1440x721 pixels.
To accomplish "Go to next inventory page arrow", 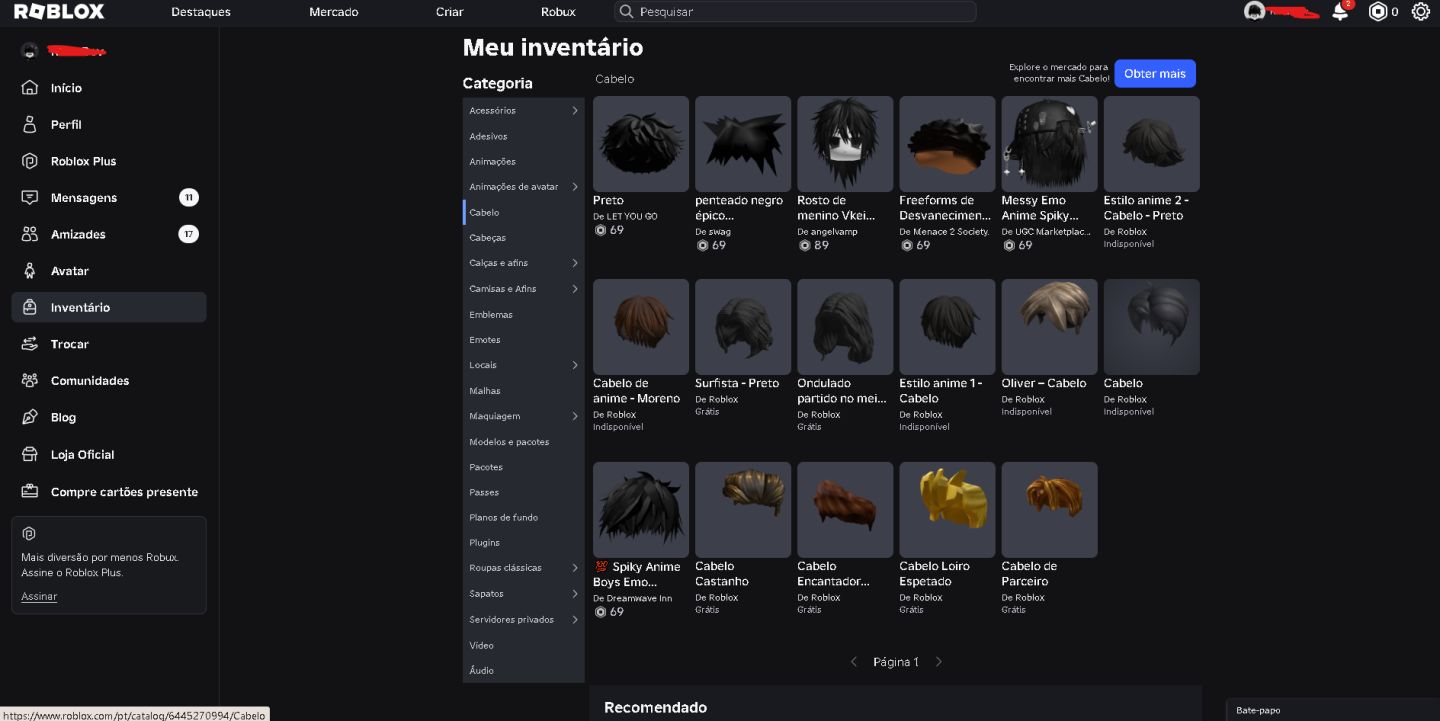I will pos(938,662).
